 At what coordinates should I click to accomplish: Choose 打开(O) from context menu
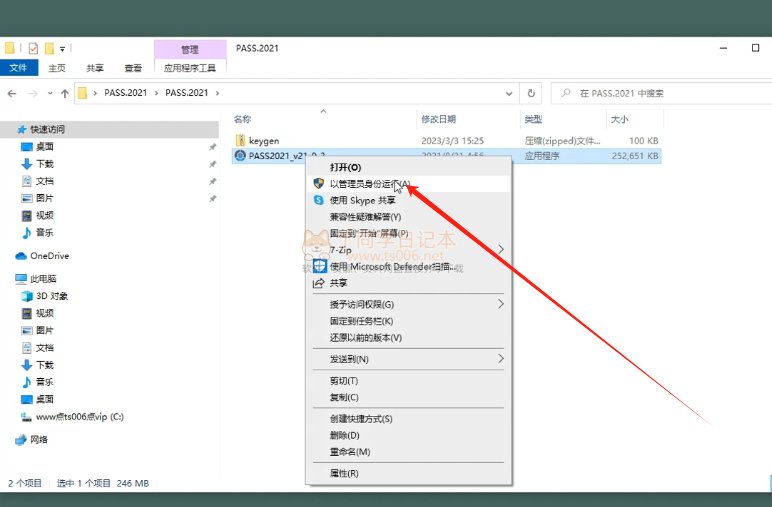tap(409, 167)
